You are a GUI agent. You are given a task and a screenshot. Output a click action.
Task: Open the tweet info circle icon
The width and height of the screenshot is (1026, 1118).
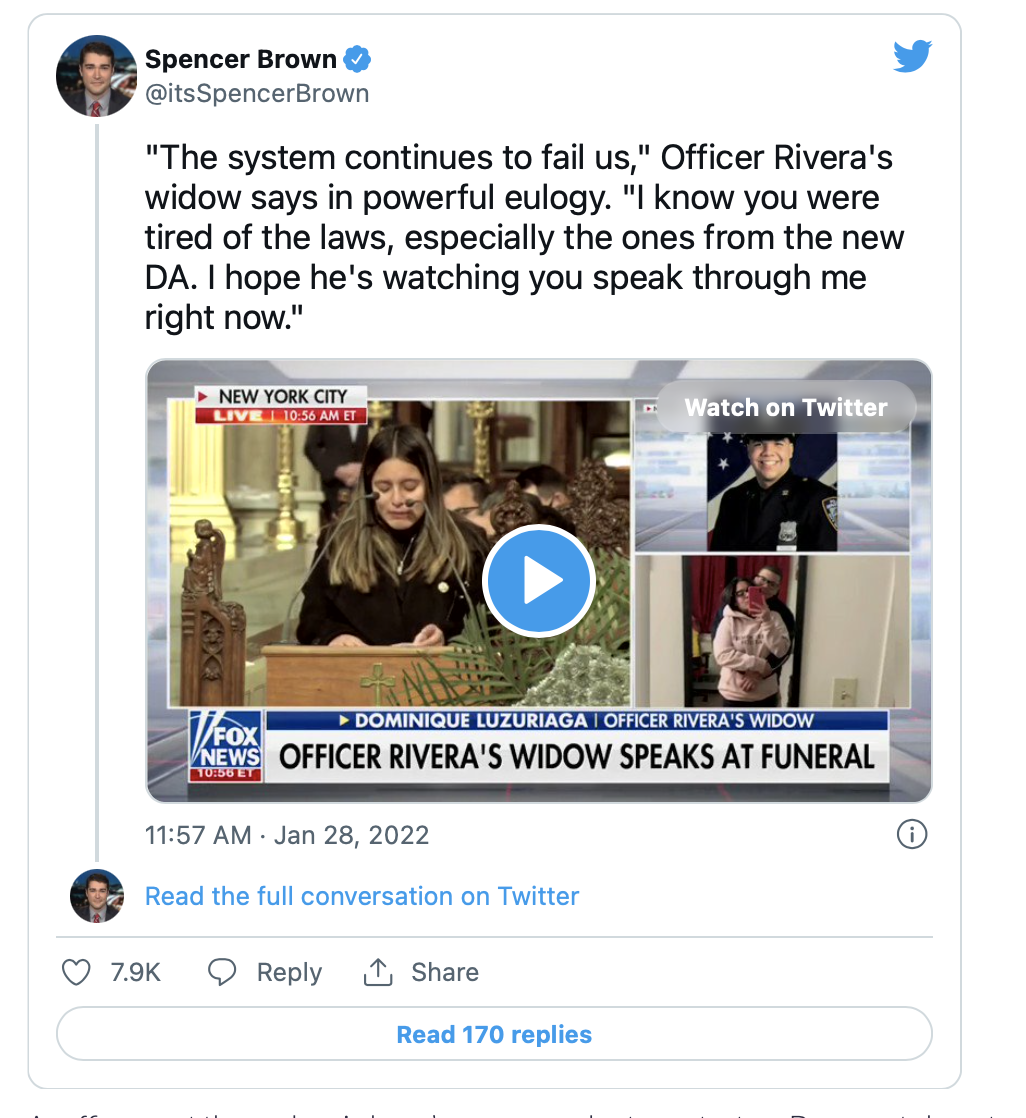point(912,834)
